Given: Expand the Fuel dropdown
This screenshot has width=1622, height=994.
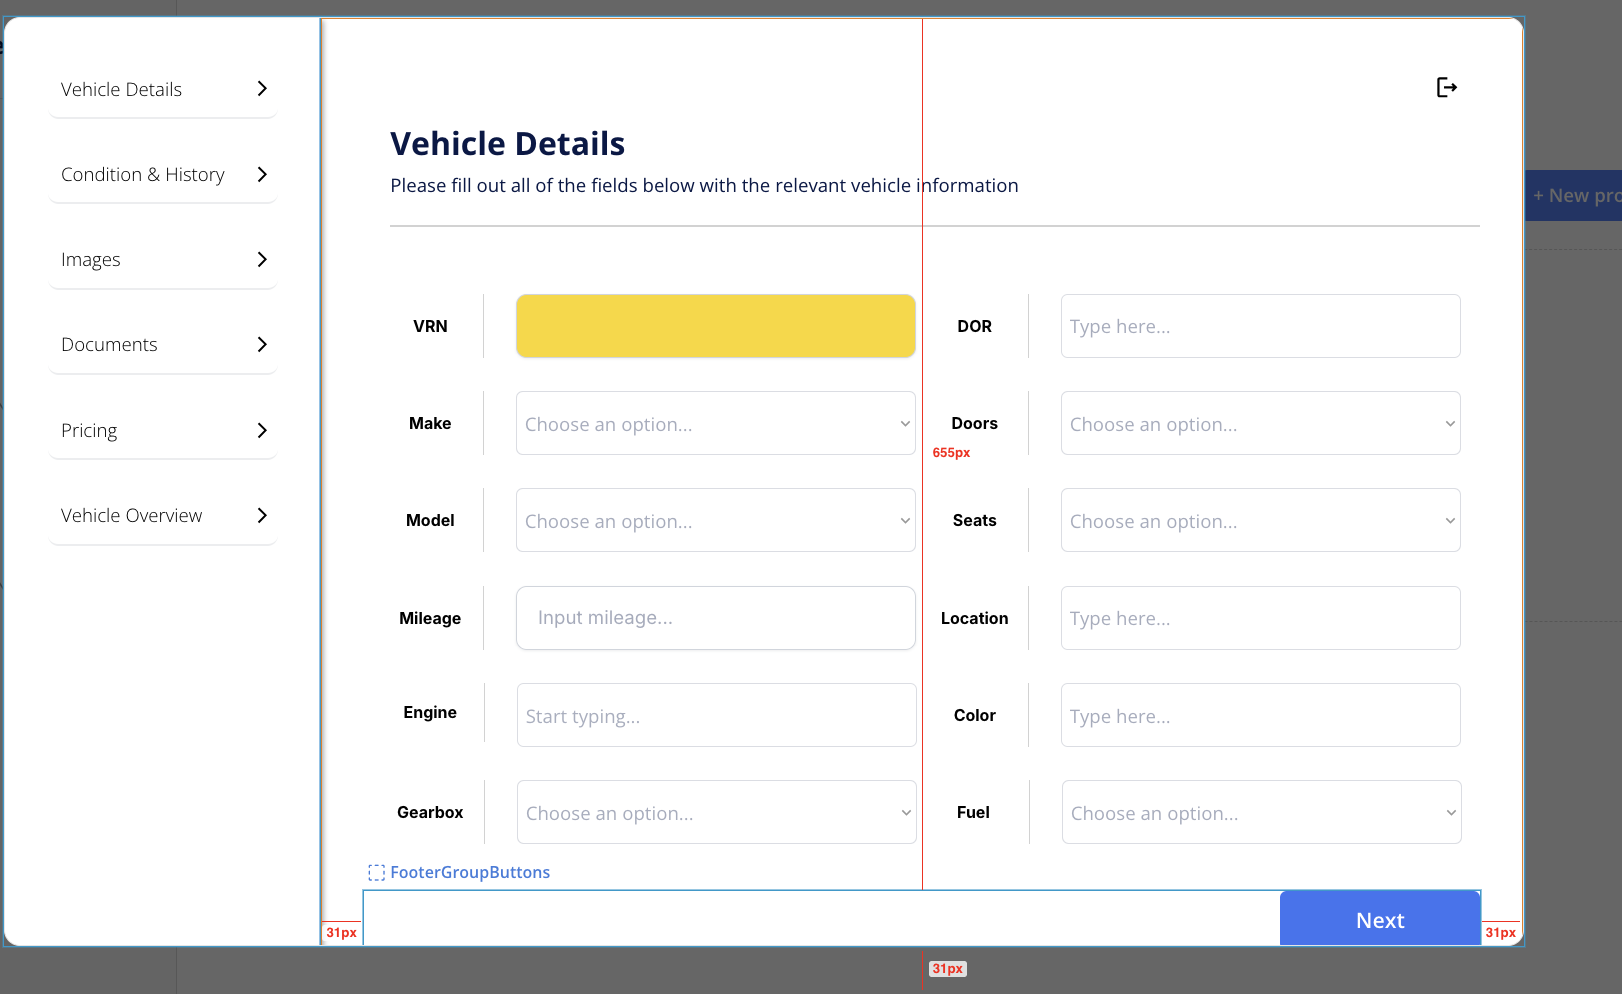Looking at the screenshot, I should [1262, 812].
